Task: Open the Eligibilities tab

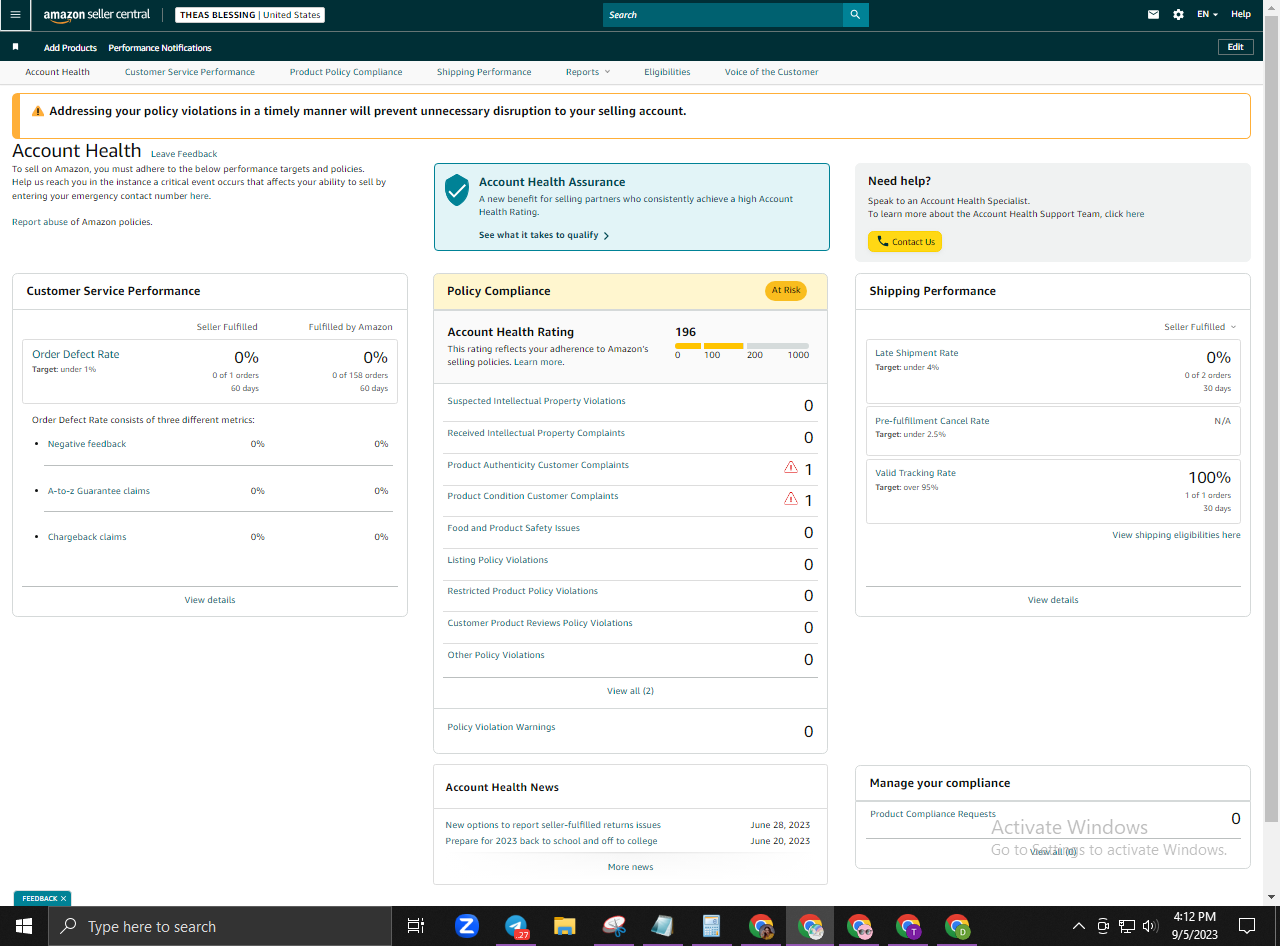Action: point(667,72)
